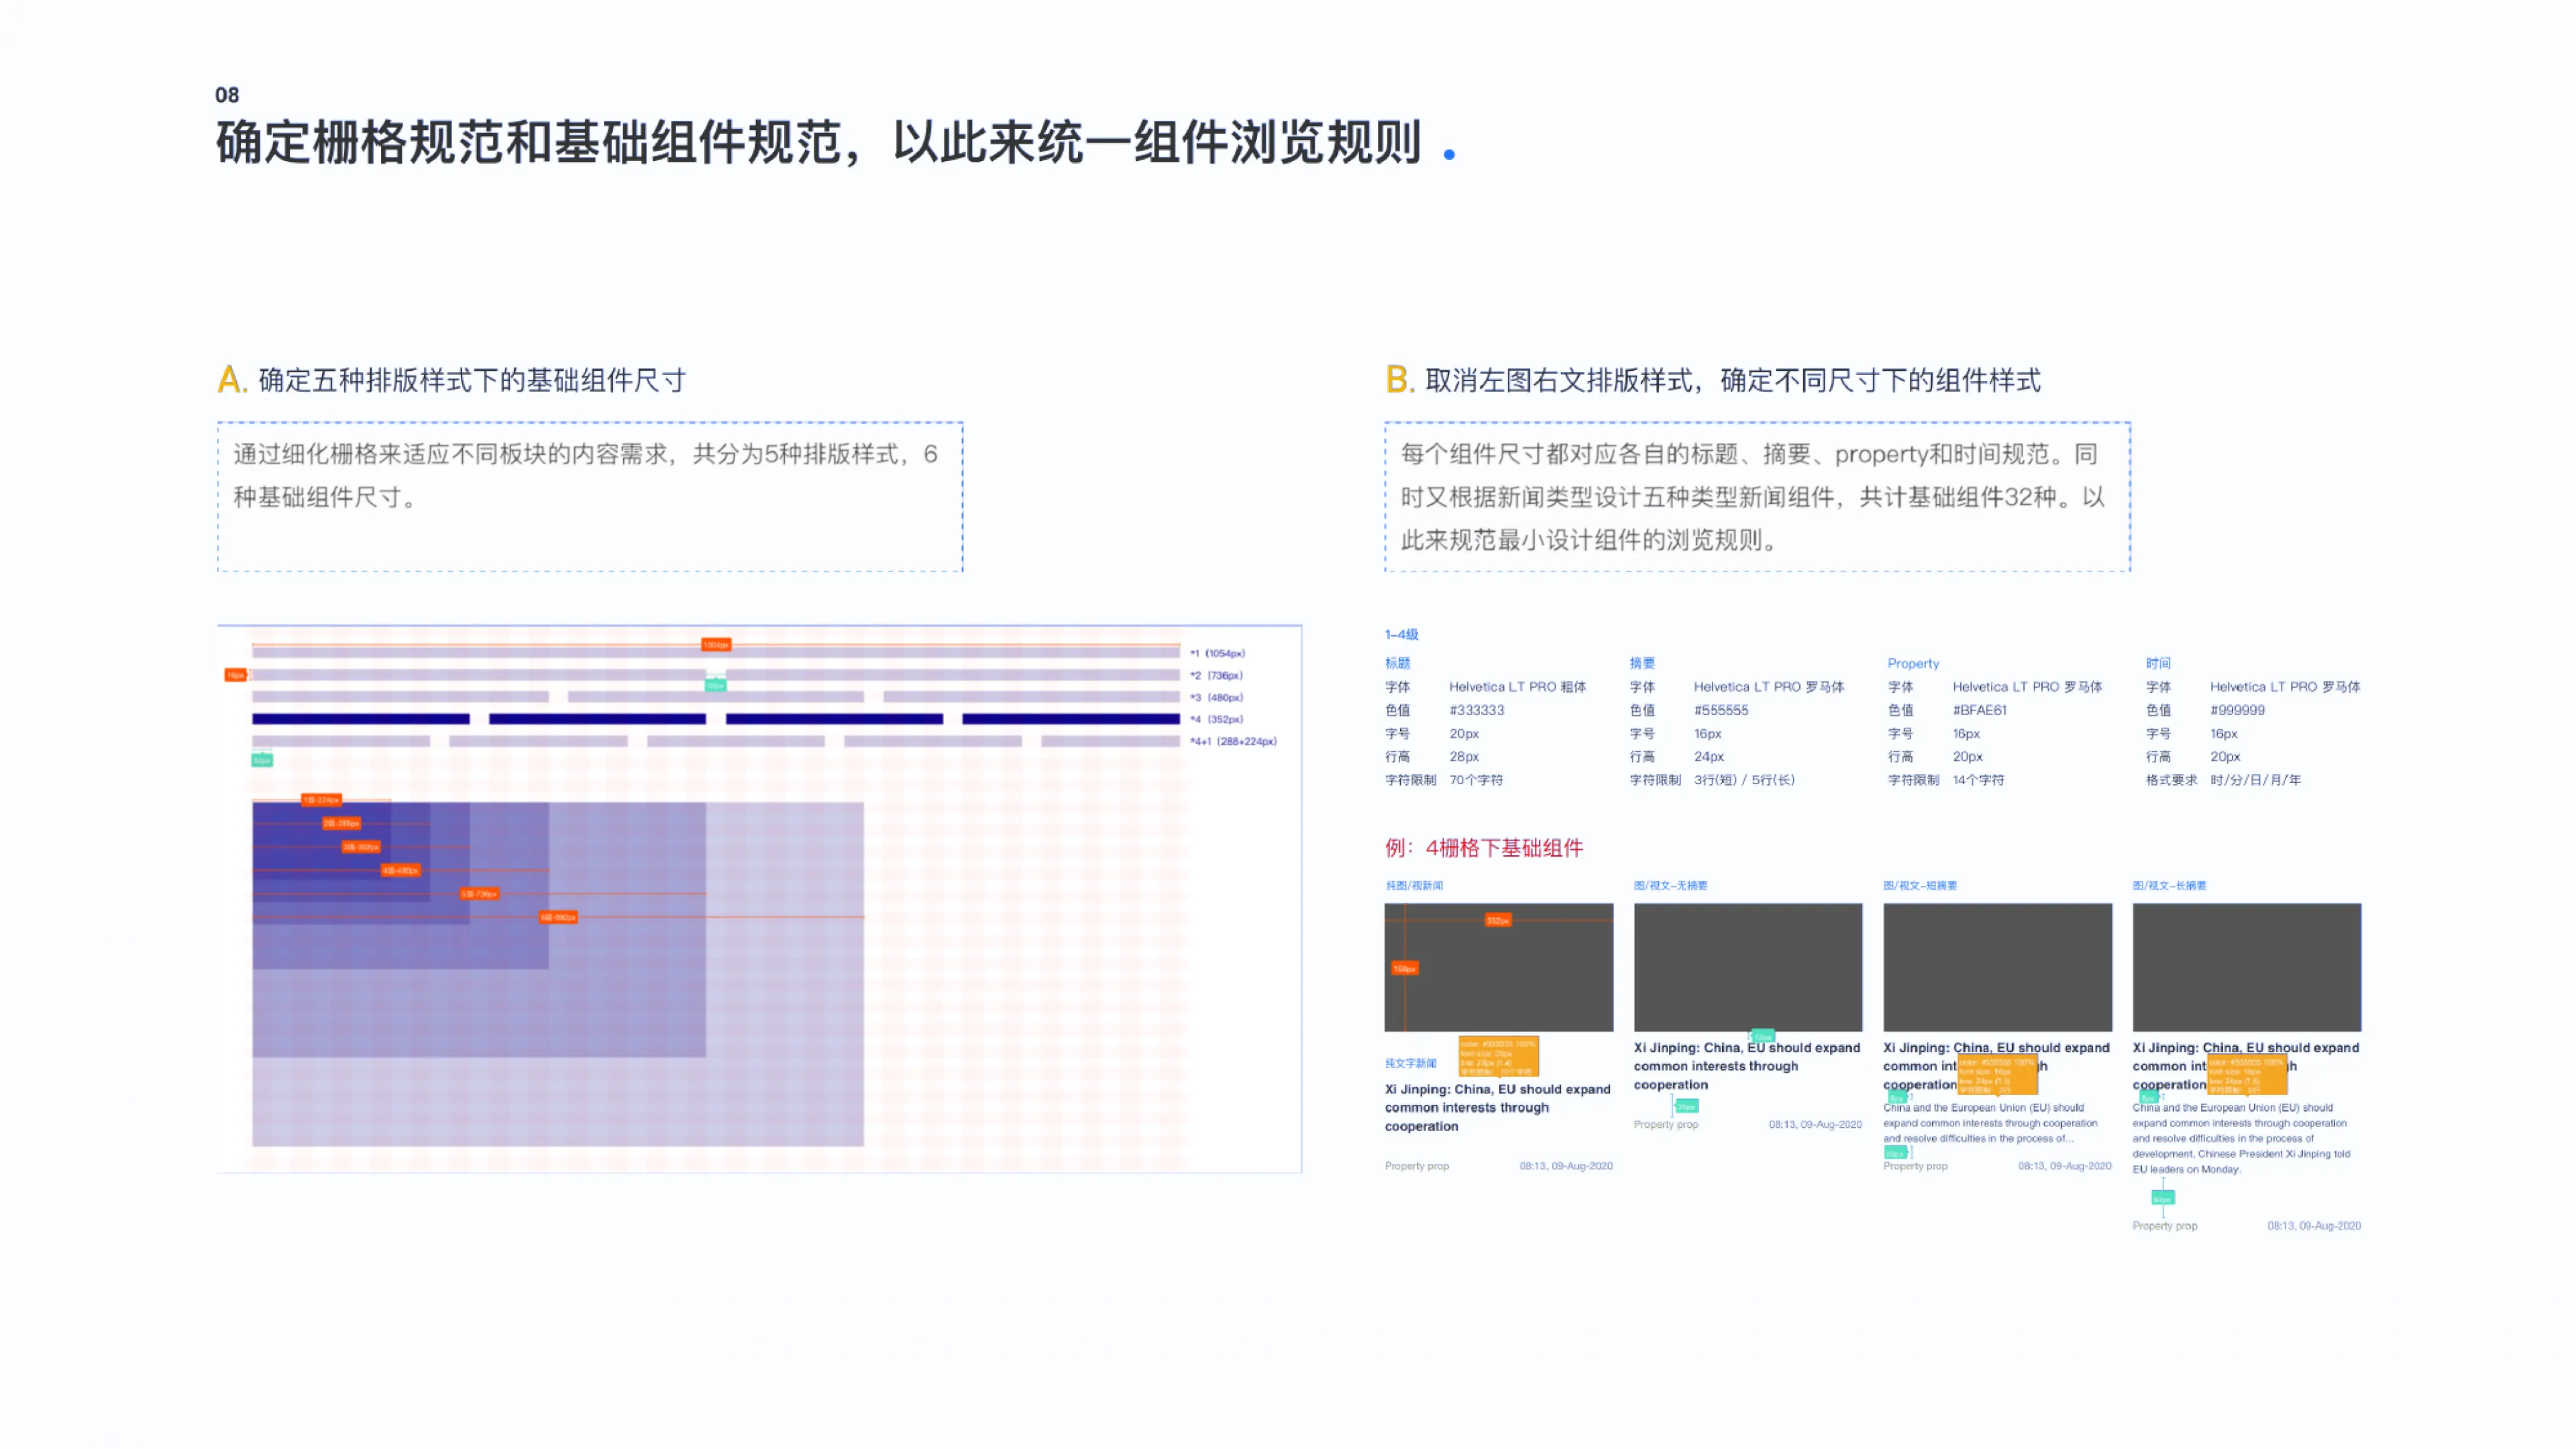This screenshot has width=2576, height=1449.
Task: Click the Property spec column heading
Action: pyautogui.click(x=1912, y=663)
